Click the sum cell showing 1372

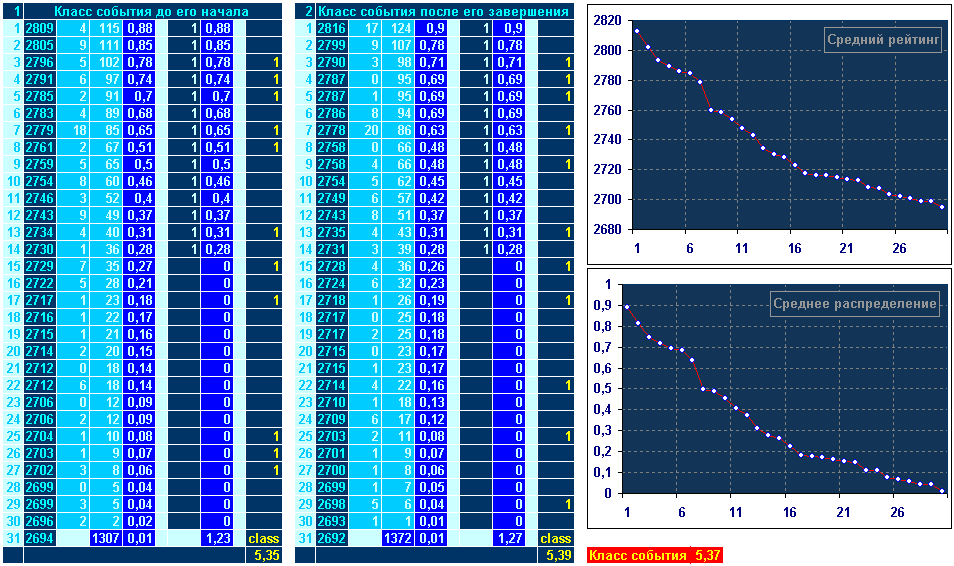[x=398, y=538]
